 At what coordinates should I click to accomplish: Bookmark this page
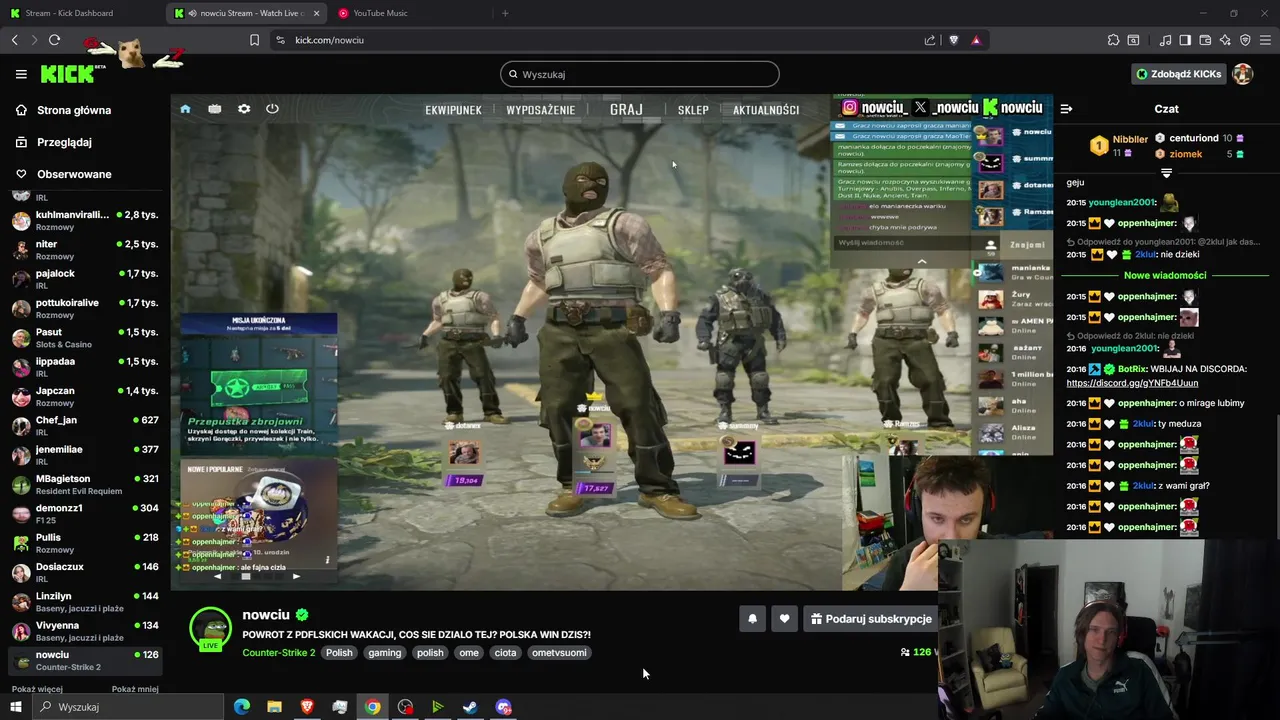[254, 40]
